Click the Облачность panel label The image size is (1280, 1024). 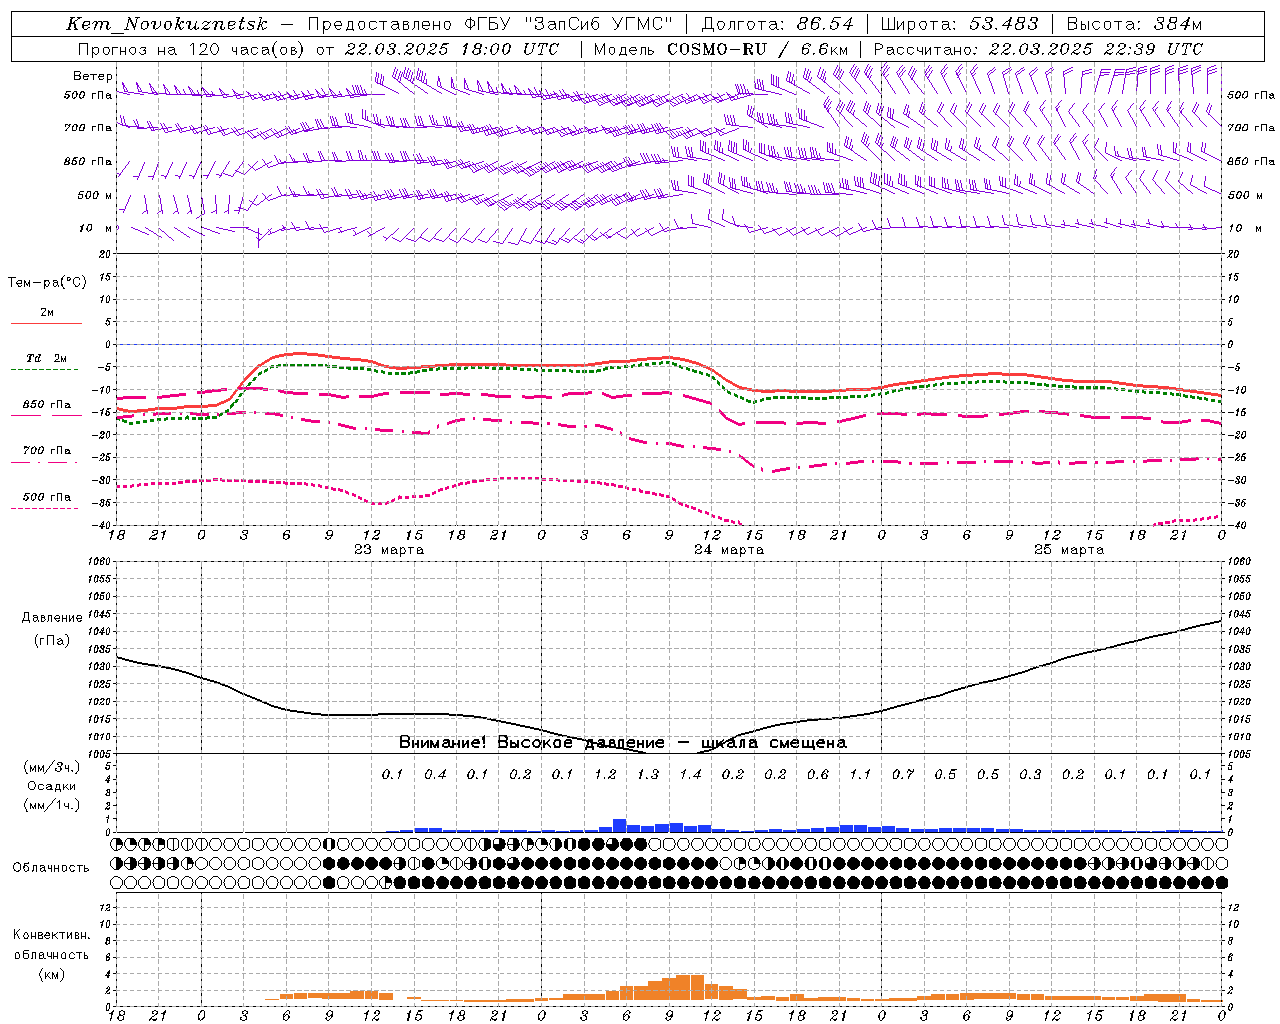tap(51, 868)
